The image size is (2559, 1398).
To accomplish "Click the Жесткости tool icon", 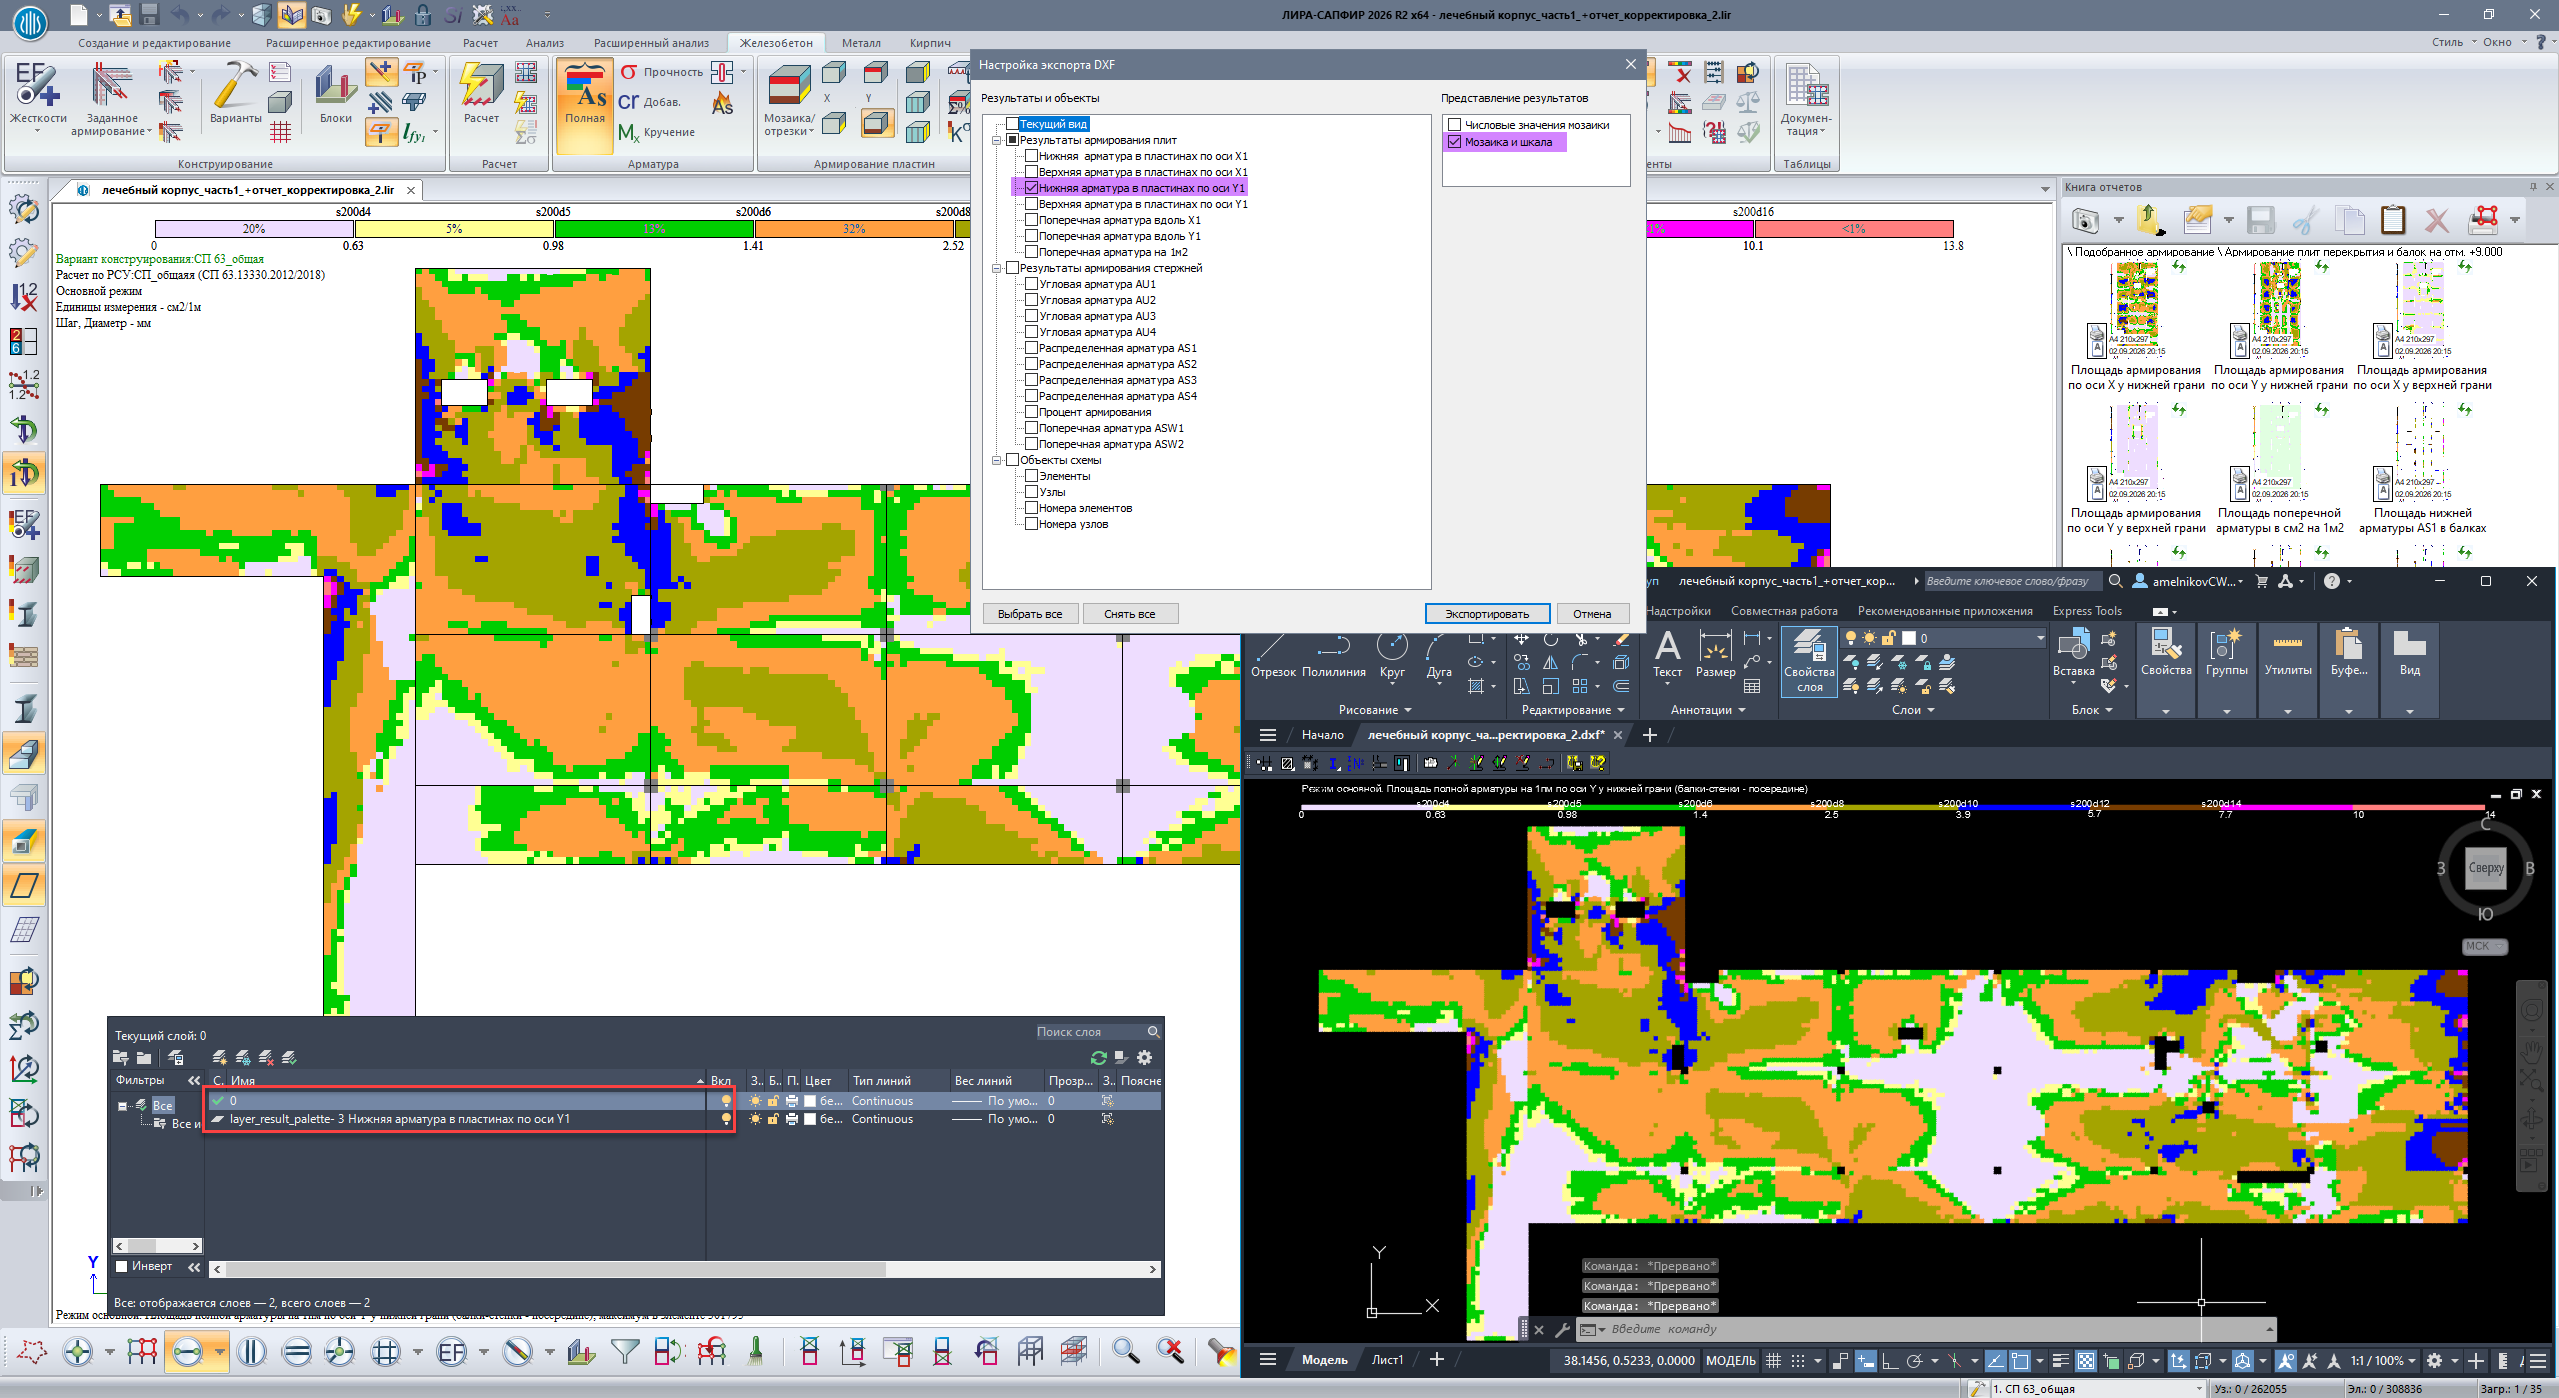I will (37, 85).
